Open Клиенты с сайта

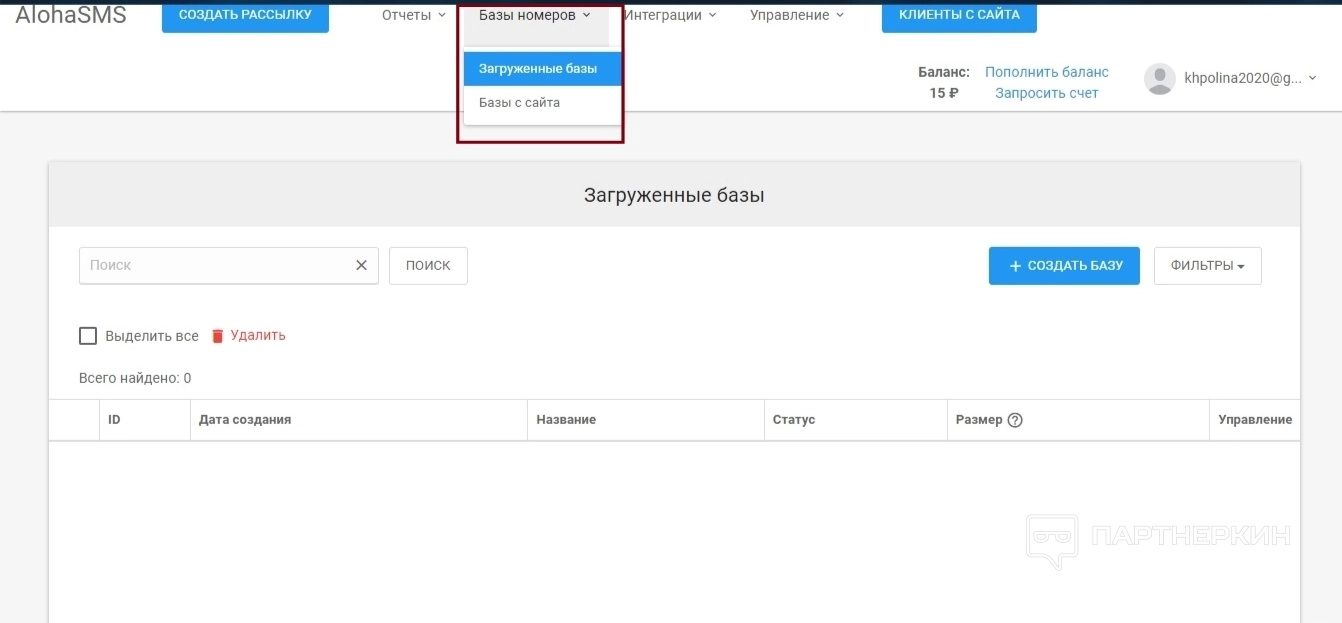(958, 15)
